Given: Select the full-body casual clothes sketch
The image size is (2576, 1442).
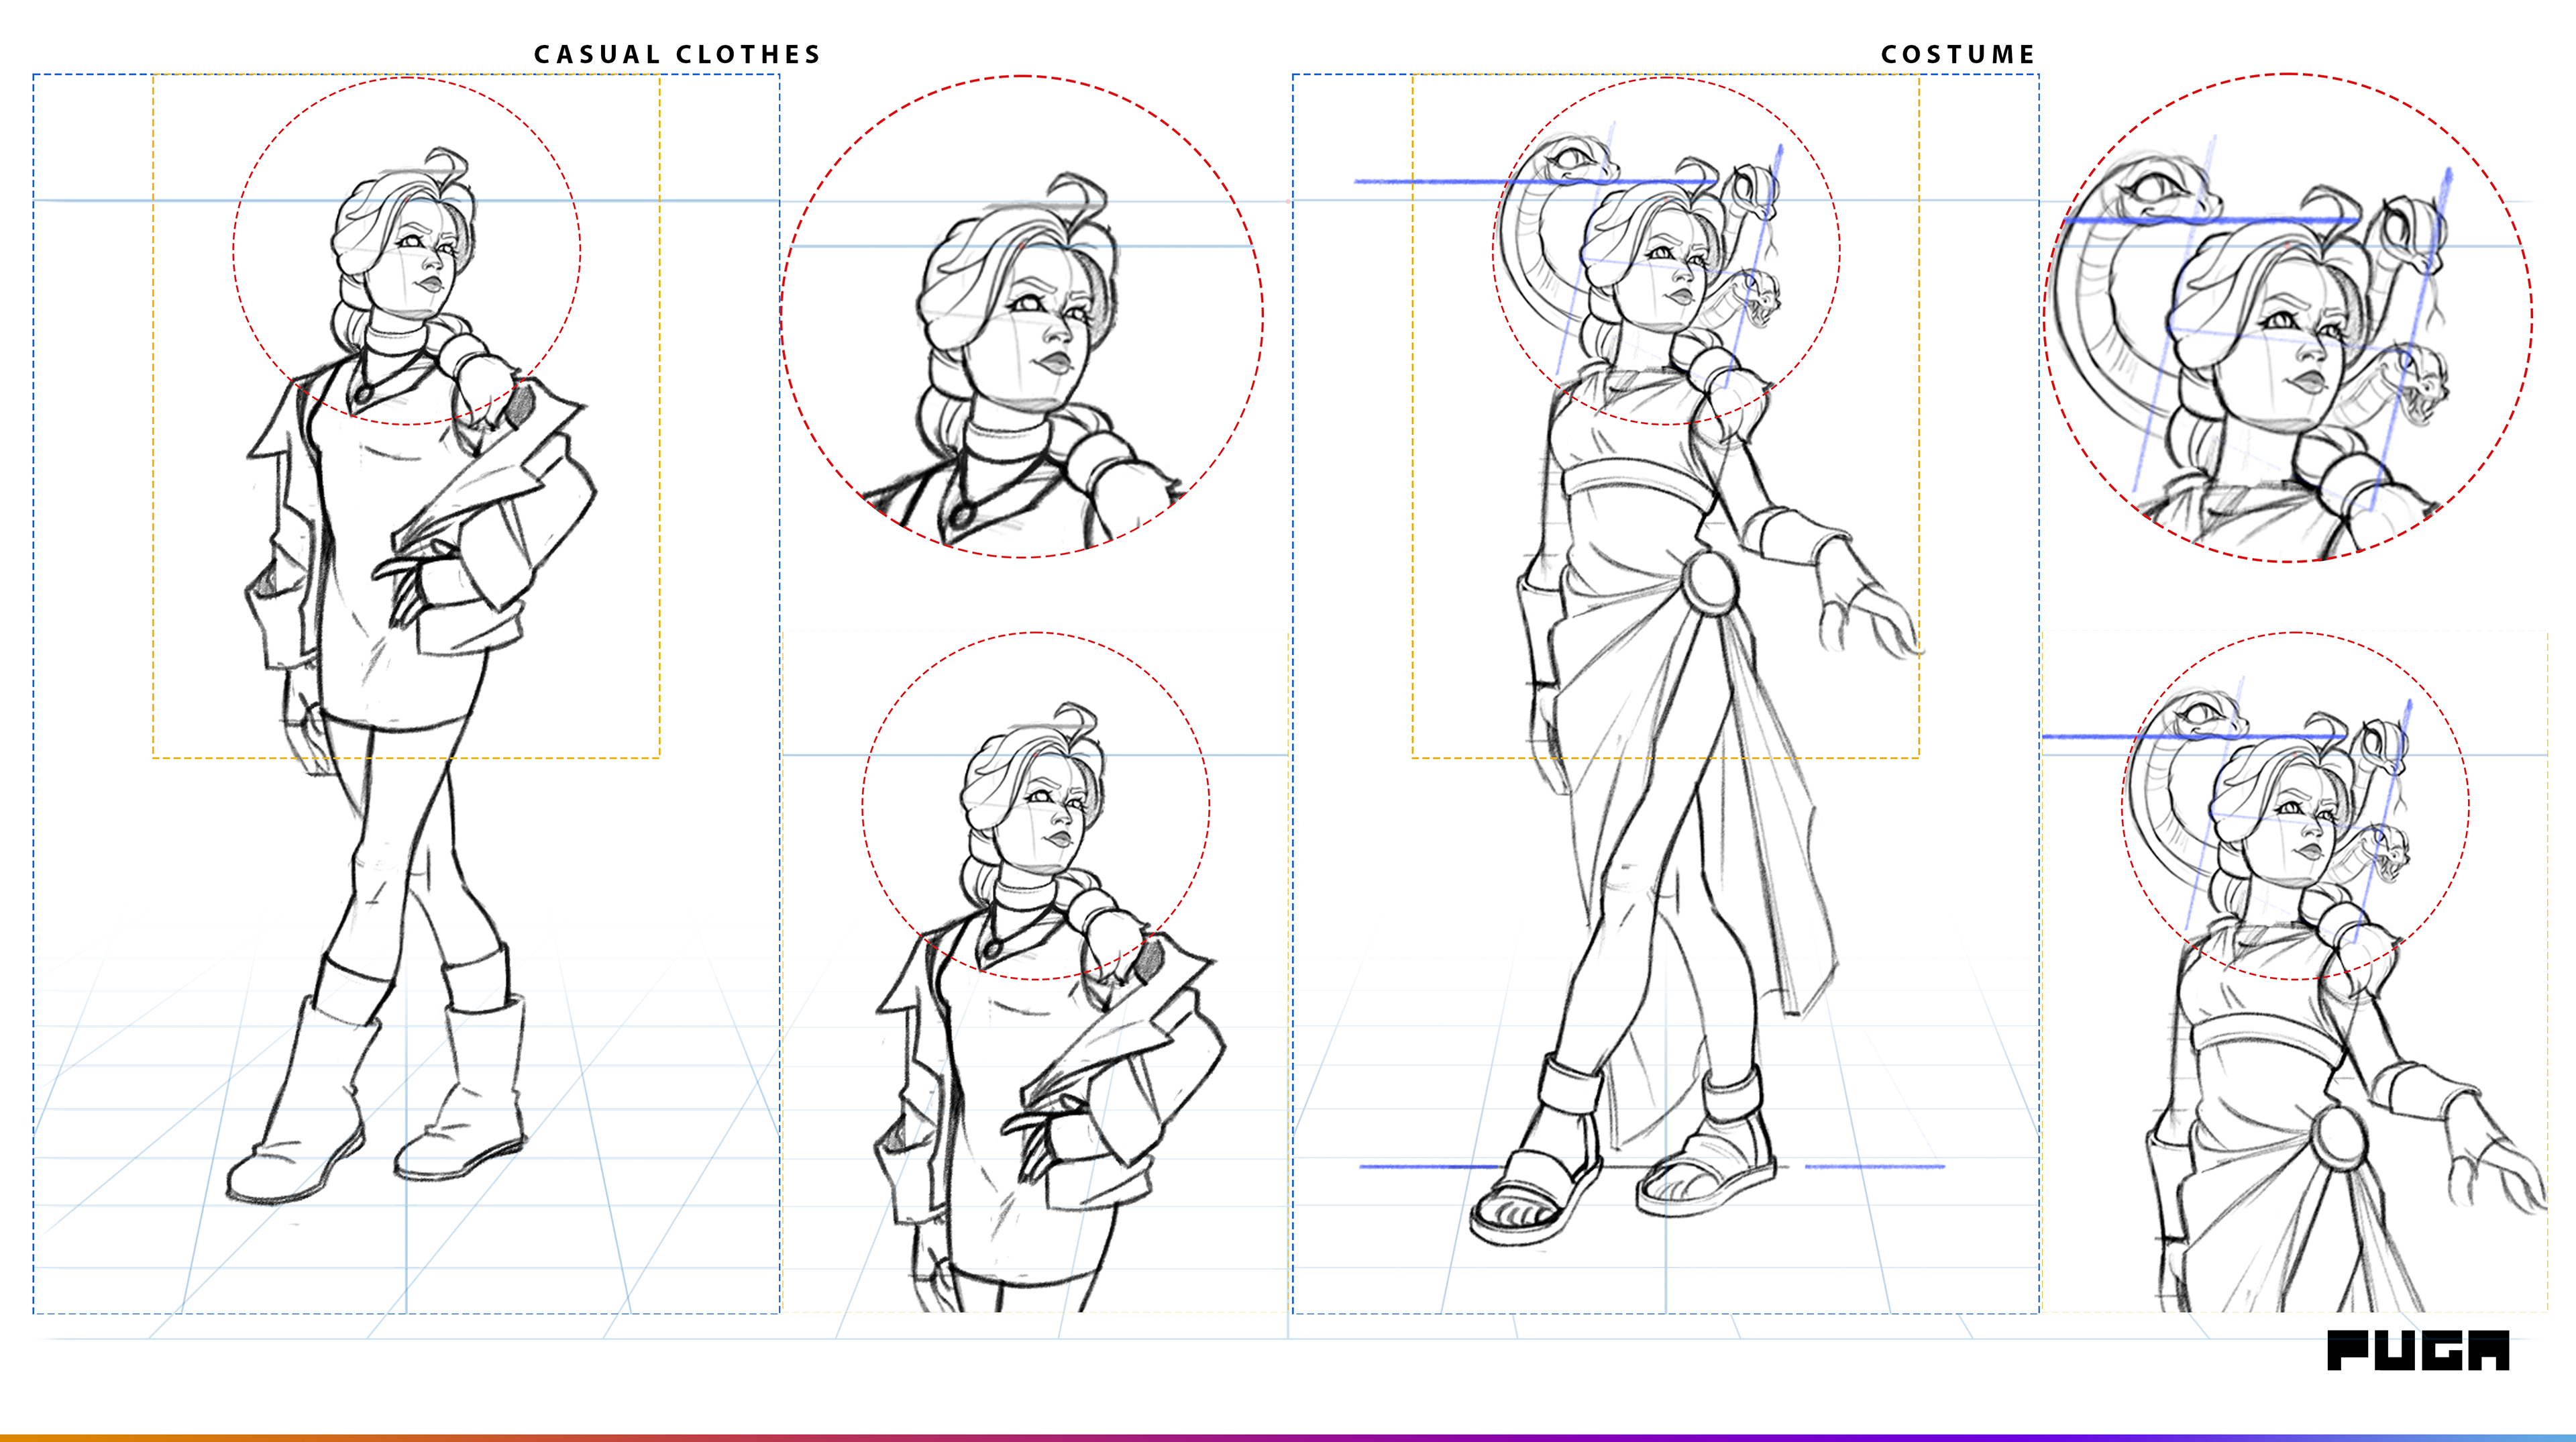Looking at the screenshot, I should (x=406, y=693).
